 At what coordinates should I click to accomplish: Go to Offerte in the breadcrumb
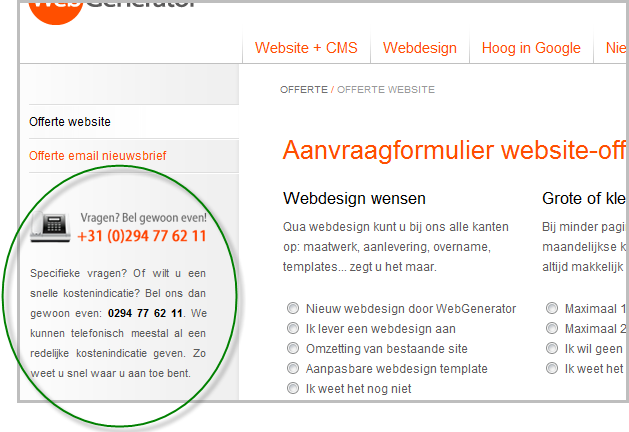(303, 90)
